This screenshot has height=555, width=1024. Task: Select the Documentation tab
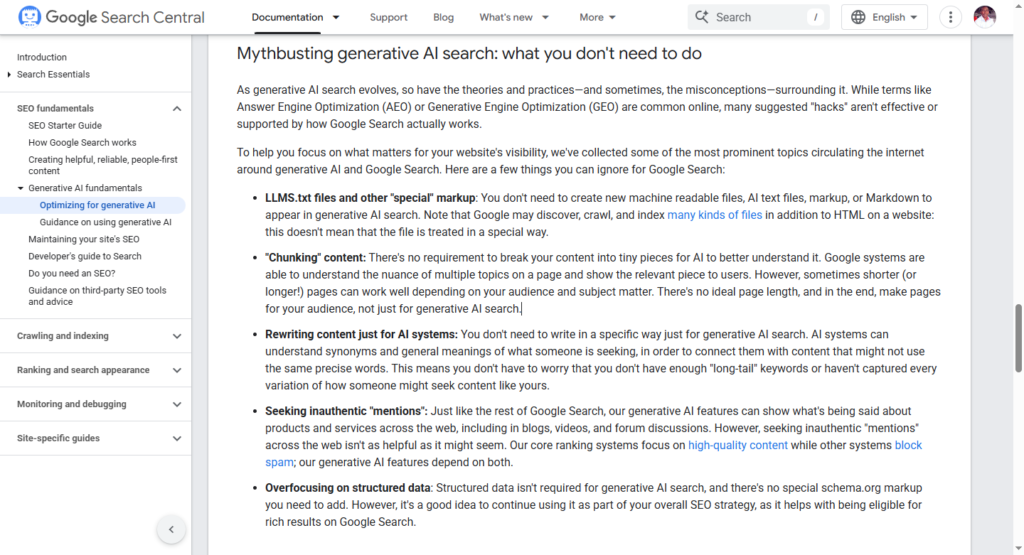[287, 17]
